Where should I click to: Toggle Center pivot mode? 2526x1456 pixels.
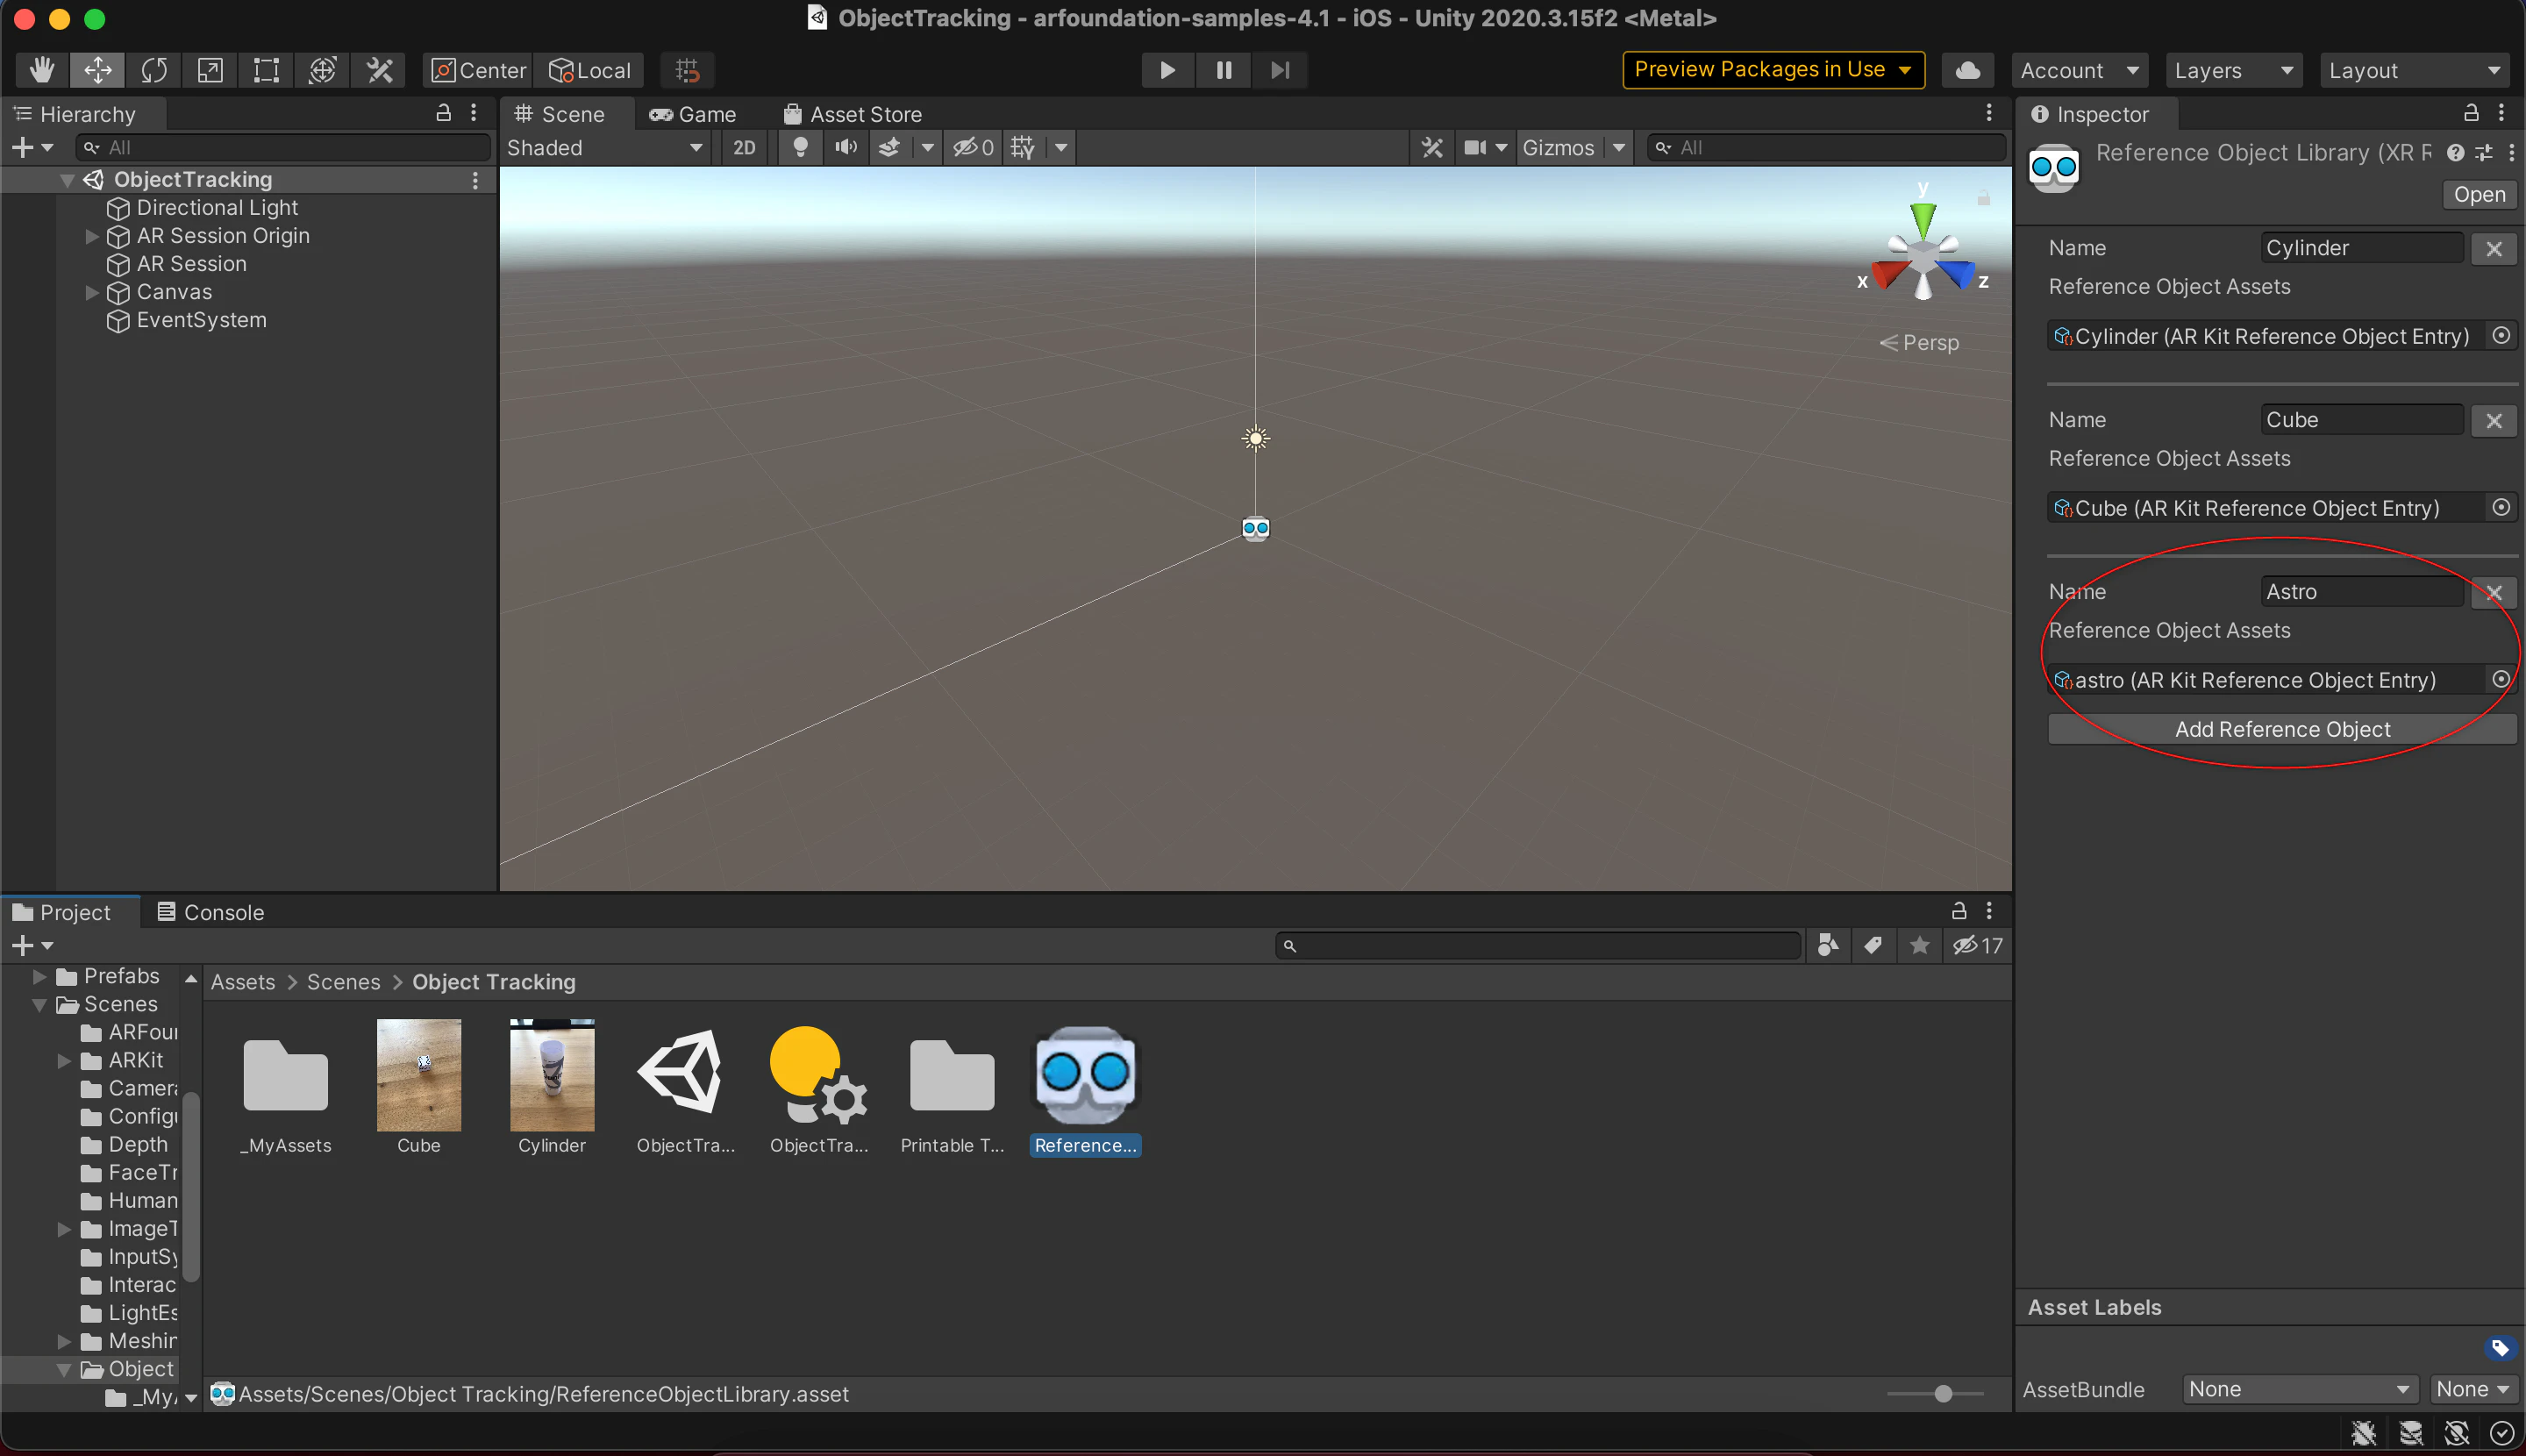[479, 70]
